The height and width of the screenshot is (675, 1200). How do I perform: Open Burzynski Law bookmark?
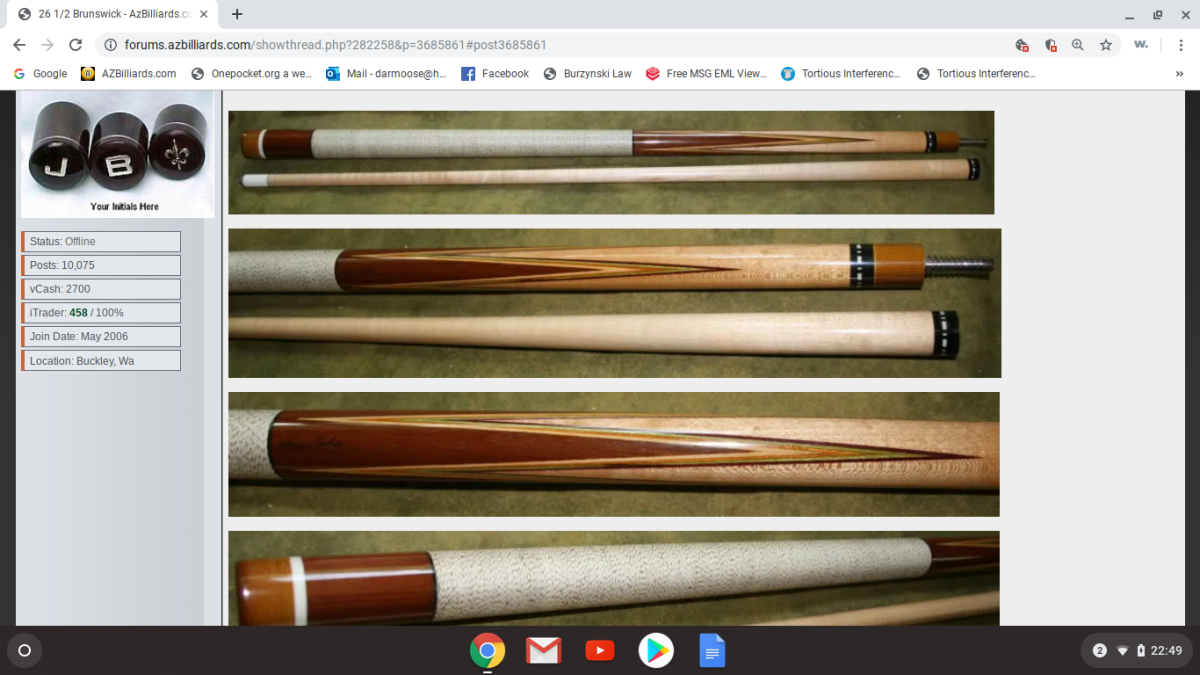pos(588,74)
